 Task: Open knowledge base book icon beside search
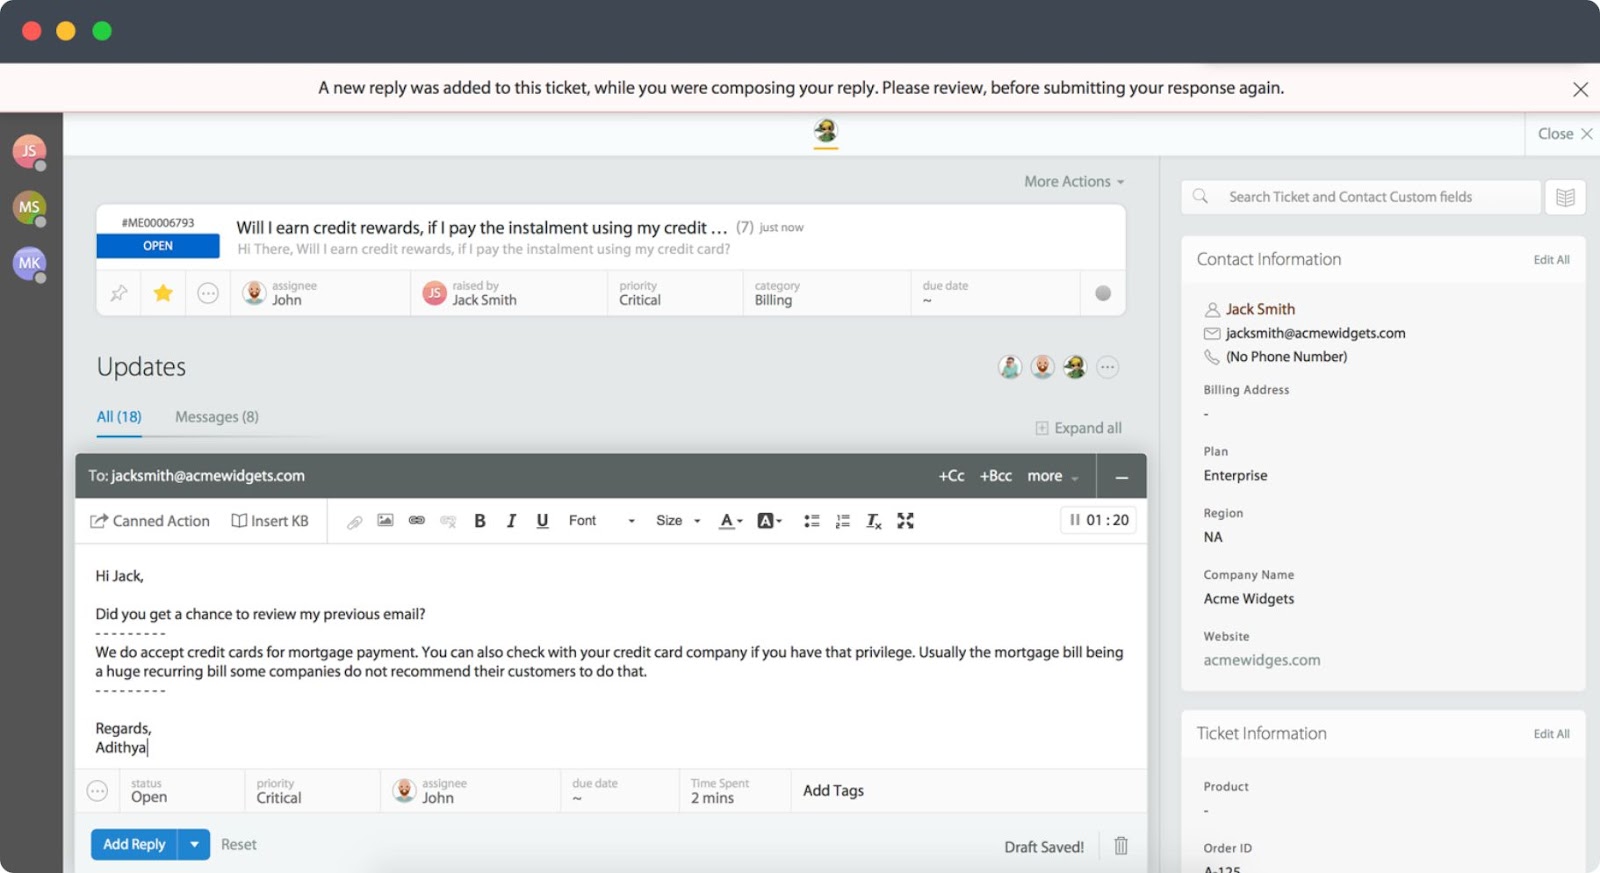tap(1565, 197)
